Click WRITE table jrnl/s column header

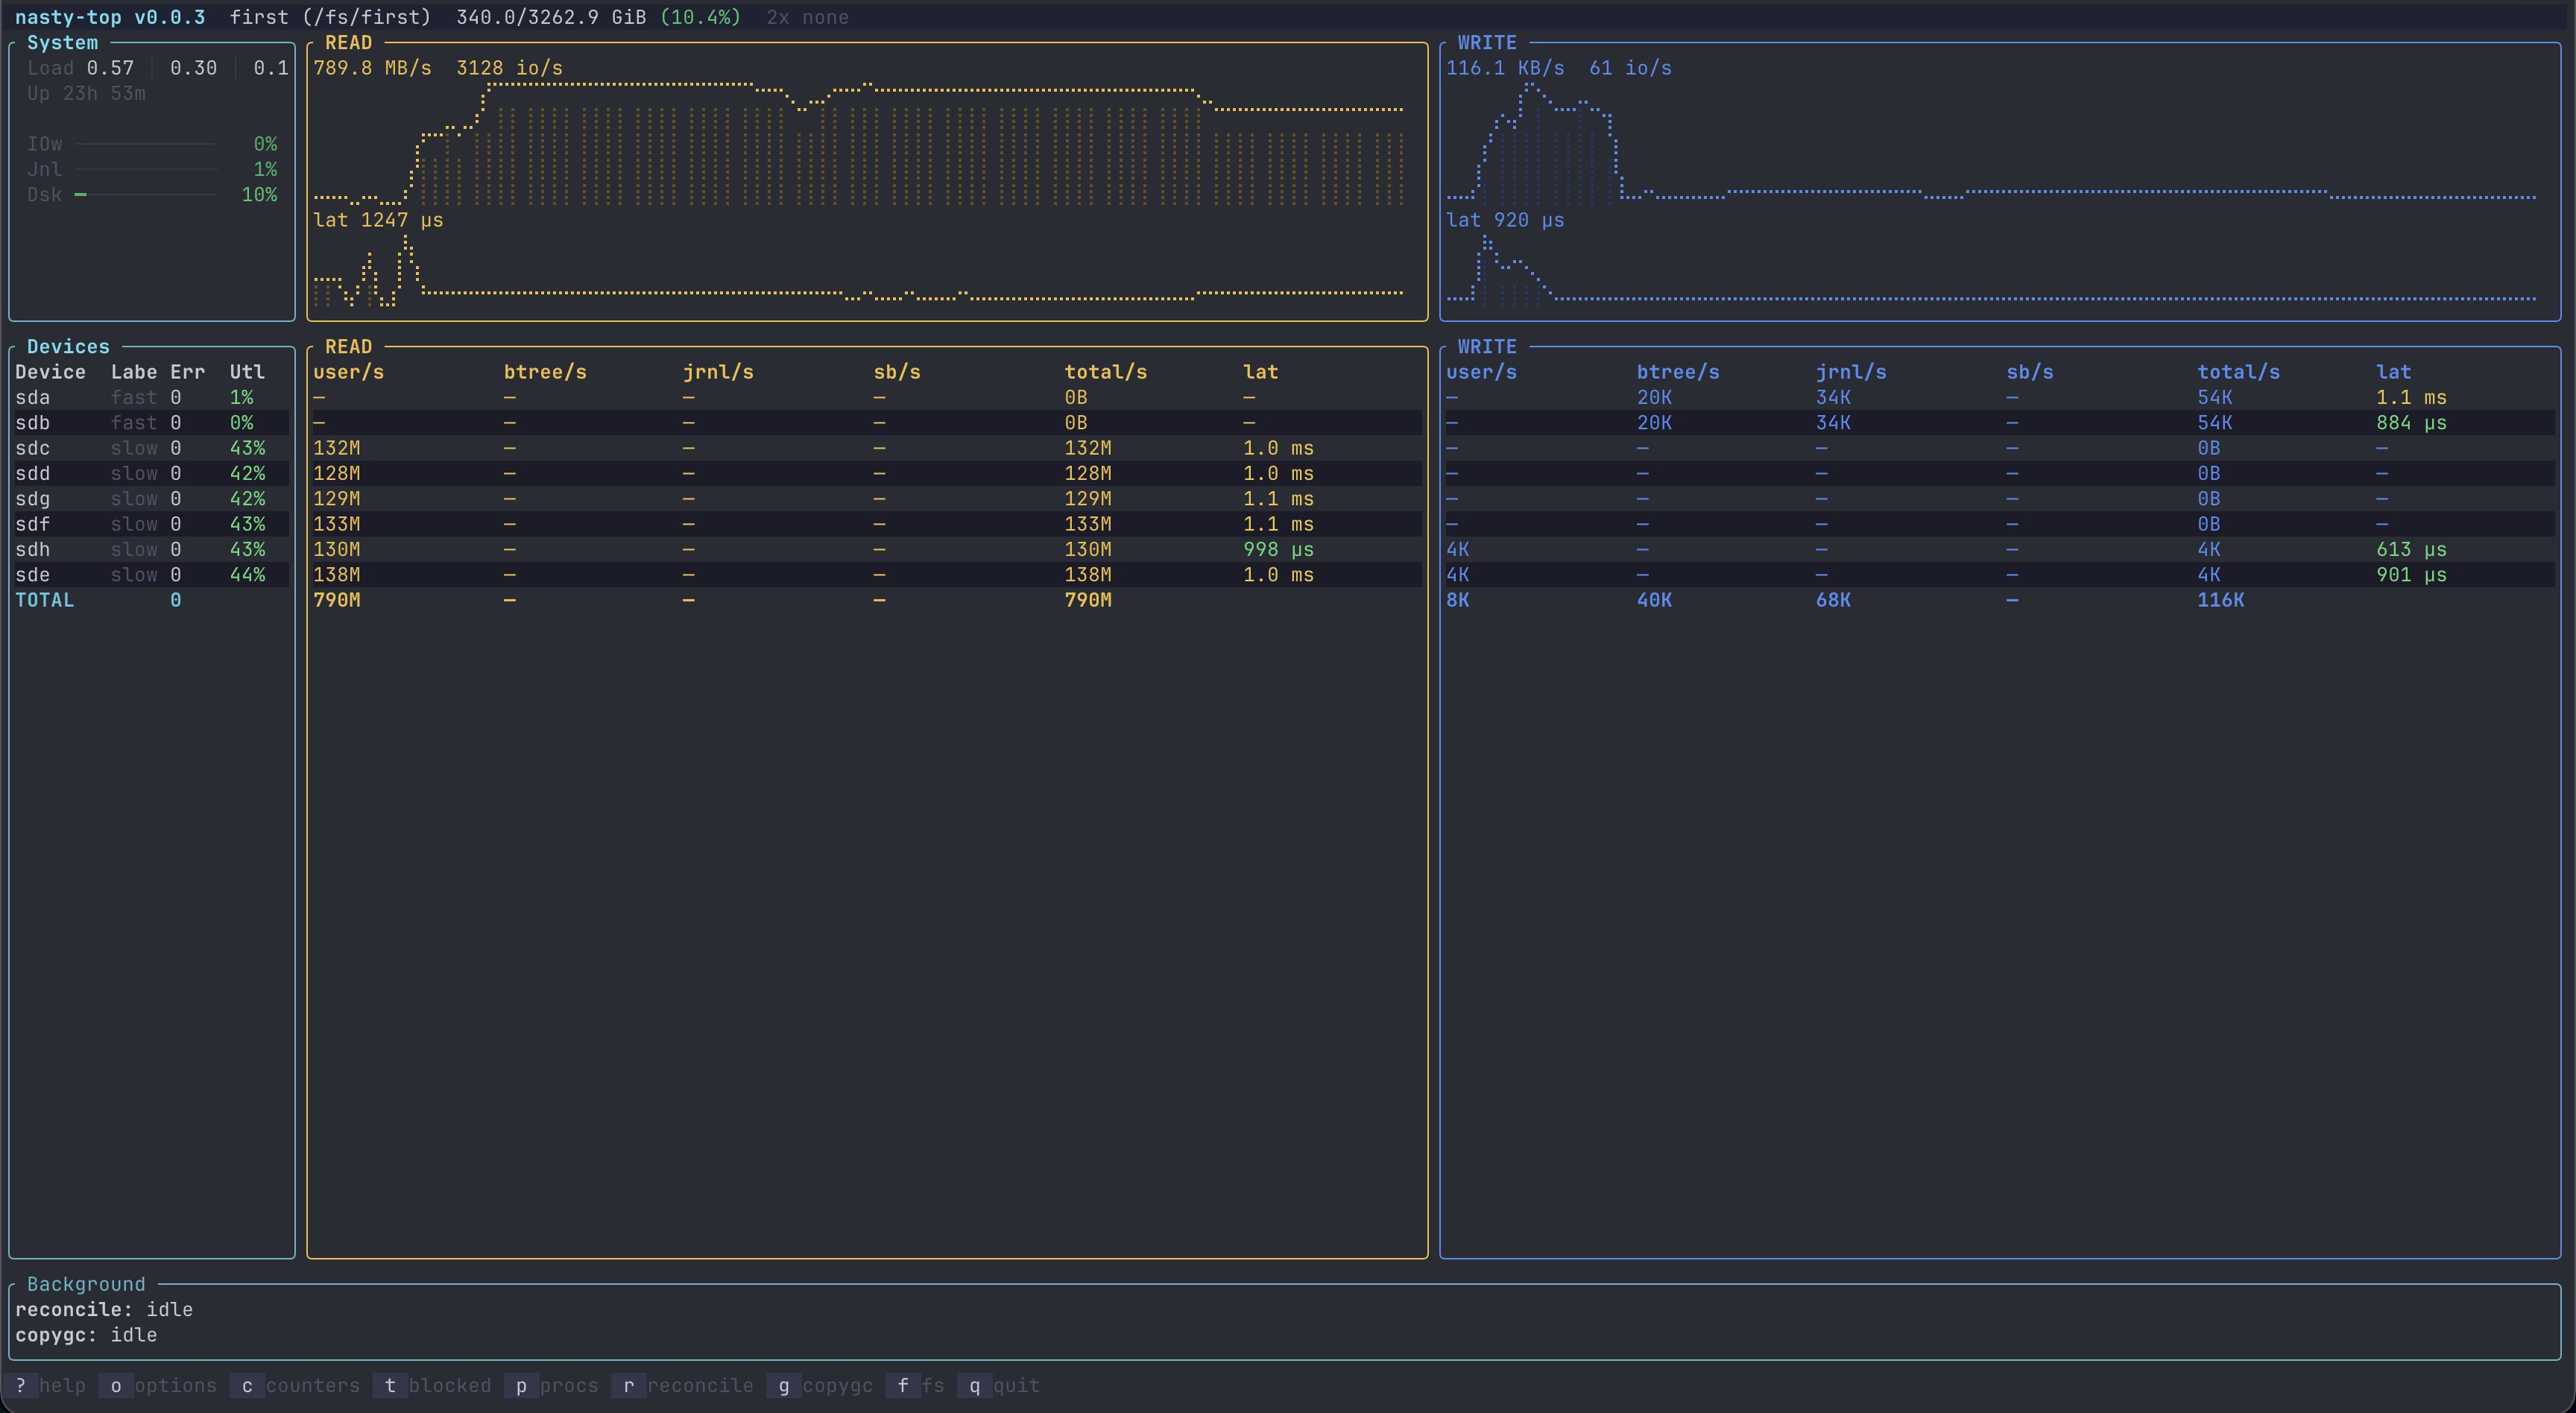1851,372
